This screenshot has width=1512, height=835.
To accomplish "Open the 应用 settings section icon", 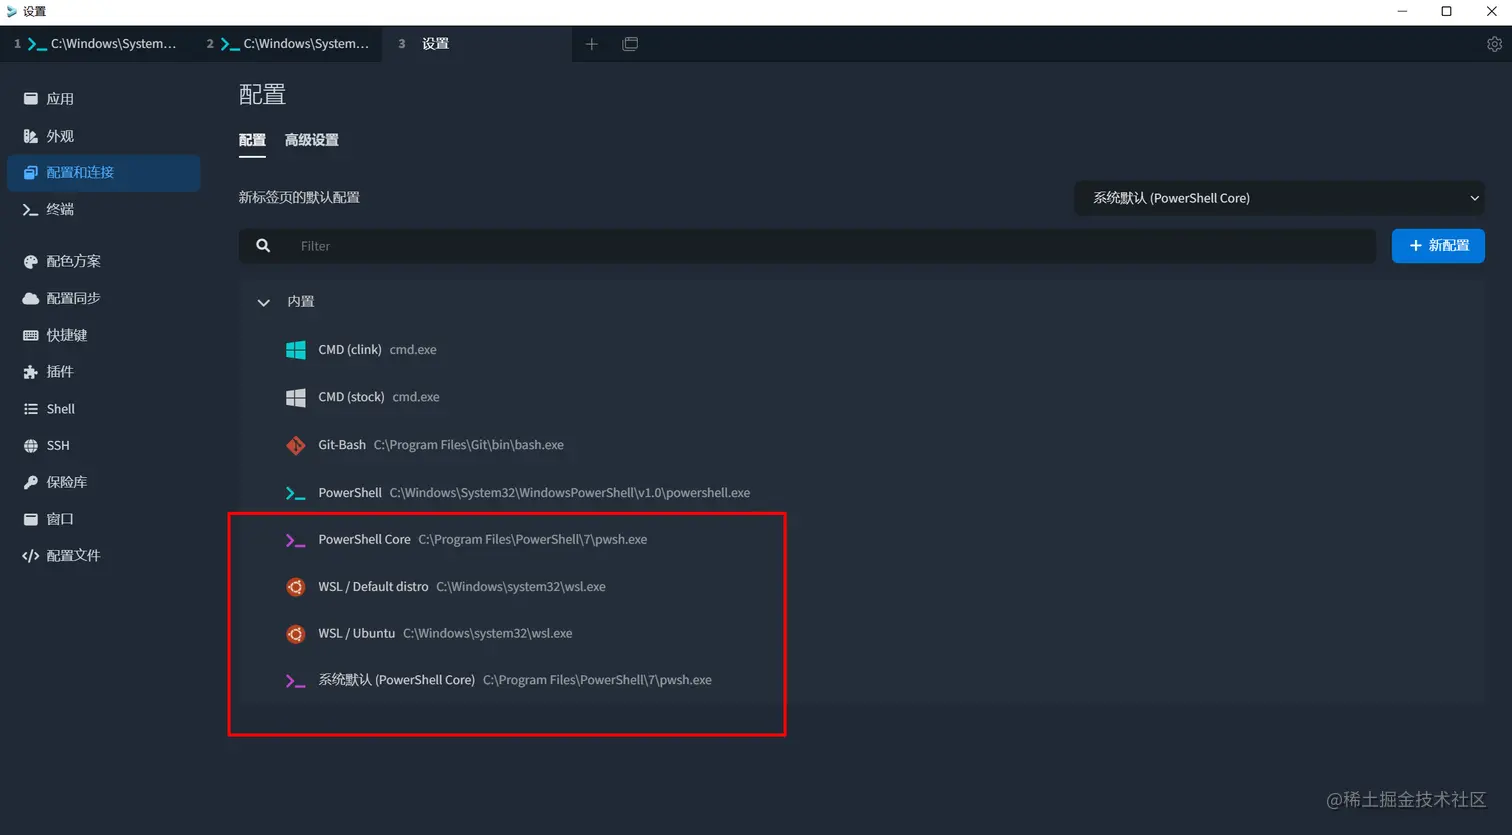I will (31, 99).
